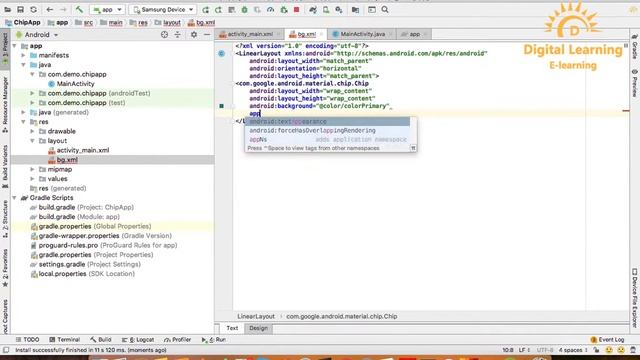Click the Attach debugger to process icon
This screenshot has width=640, height=360.
284,9
